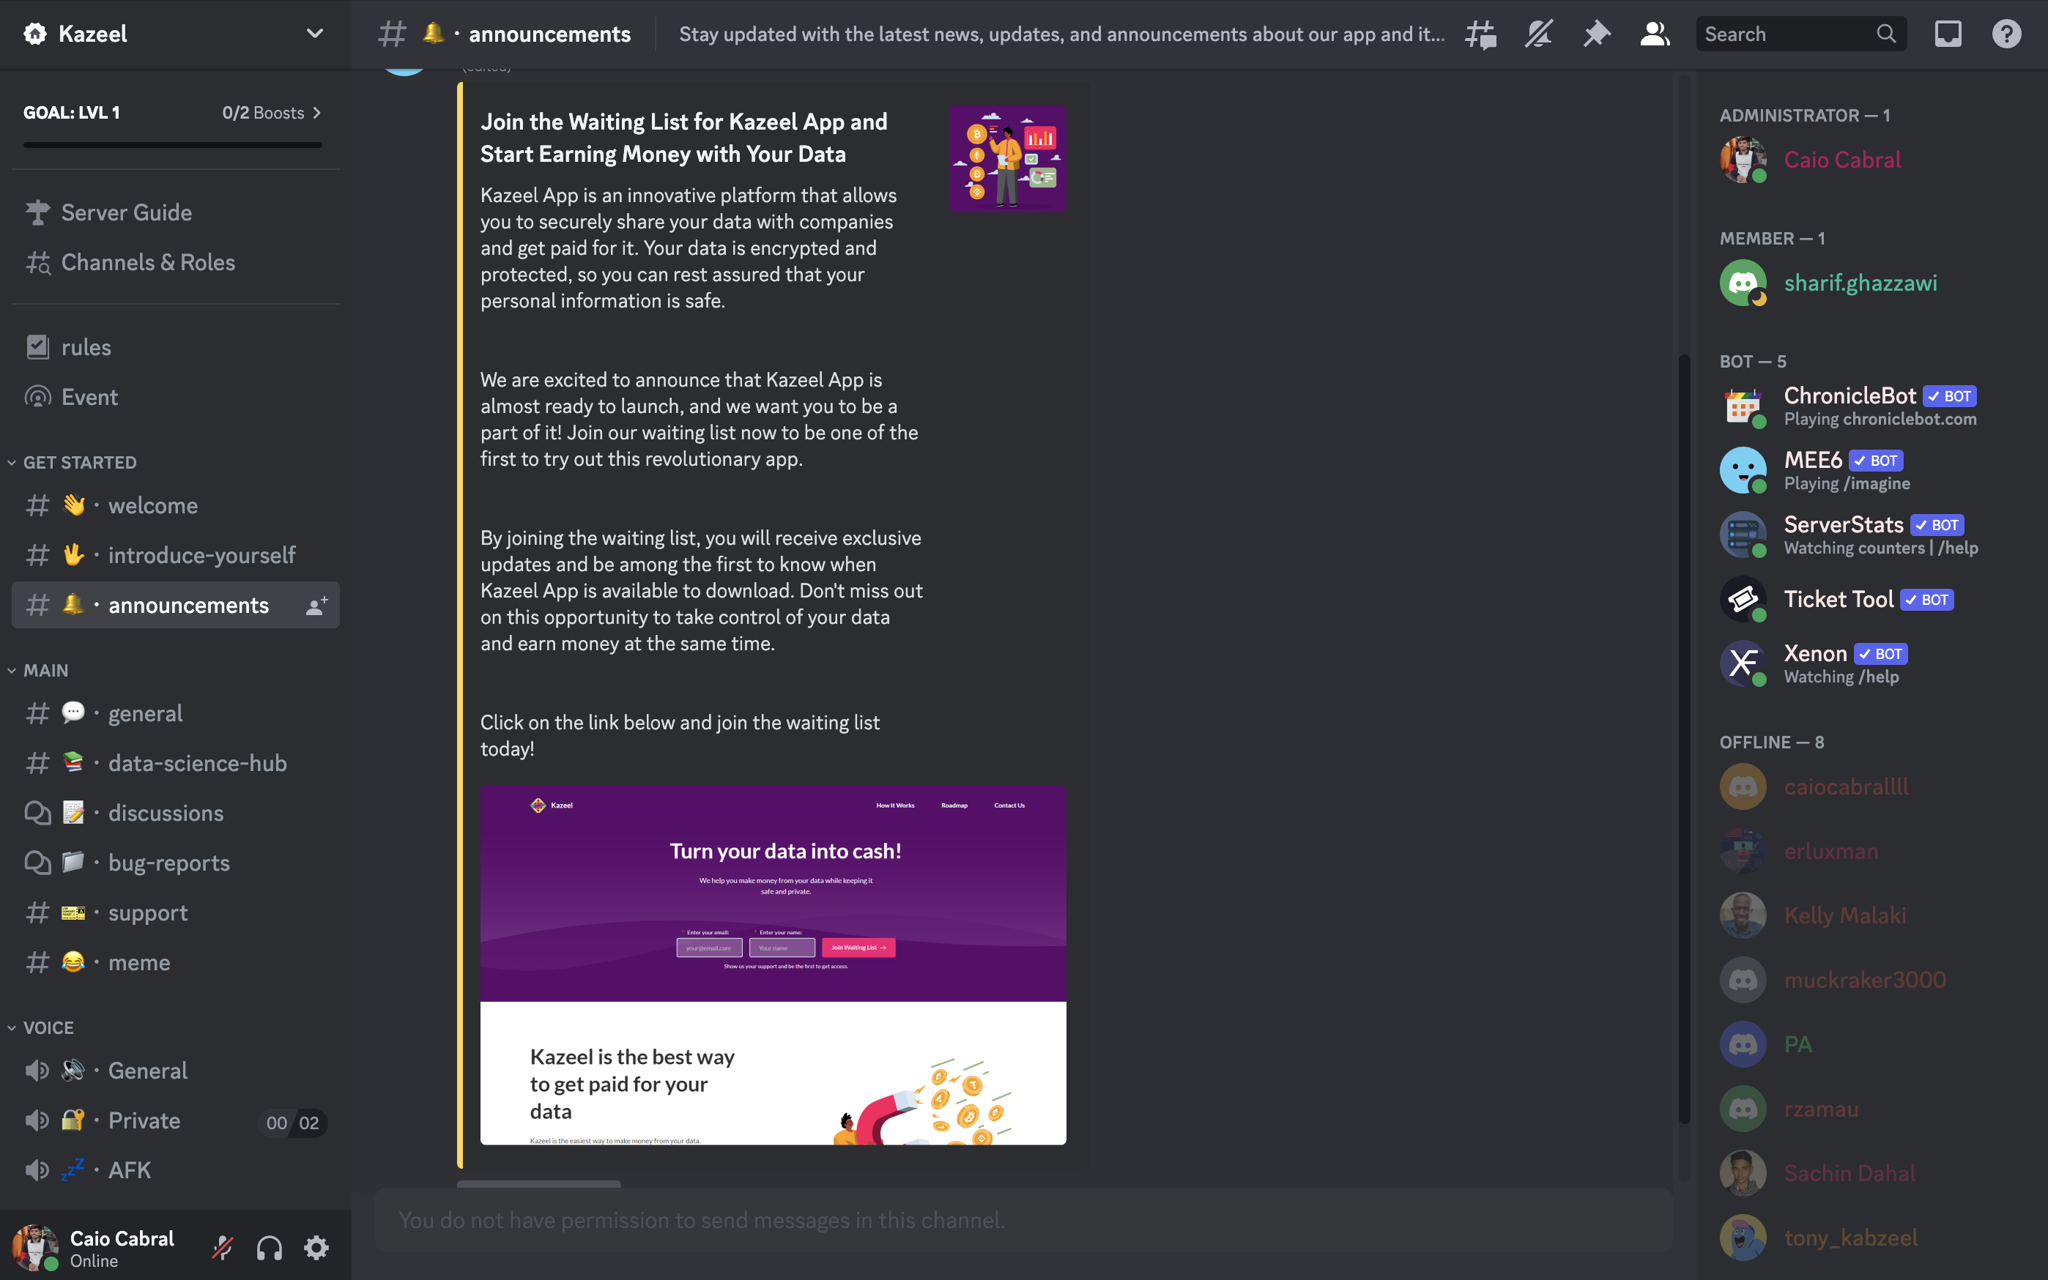Screen dimensions: 2048x1280
Task: Open the Server Guide page
Action: pos(127,211)
